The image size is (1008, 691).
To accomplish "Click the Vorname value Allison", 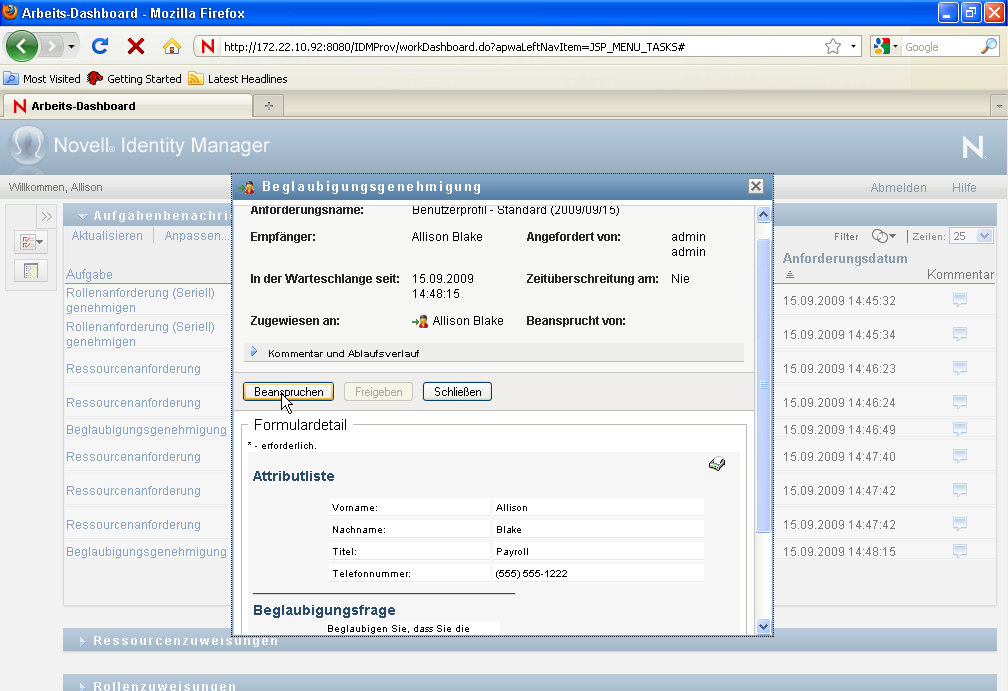I will [512, 508].
